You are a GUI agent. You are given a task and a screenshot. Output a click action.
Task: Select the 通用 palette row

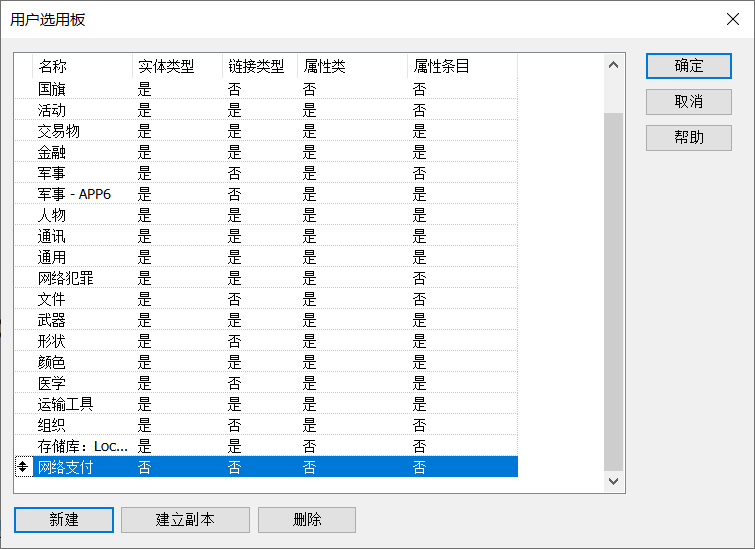point(266,257)
